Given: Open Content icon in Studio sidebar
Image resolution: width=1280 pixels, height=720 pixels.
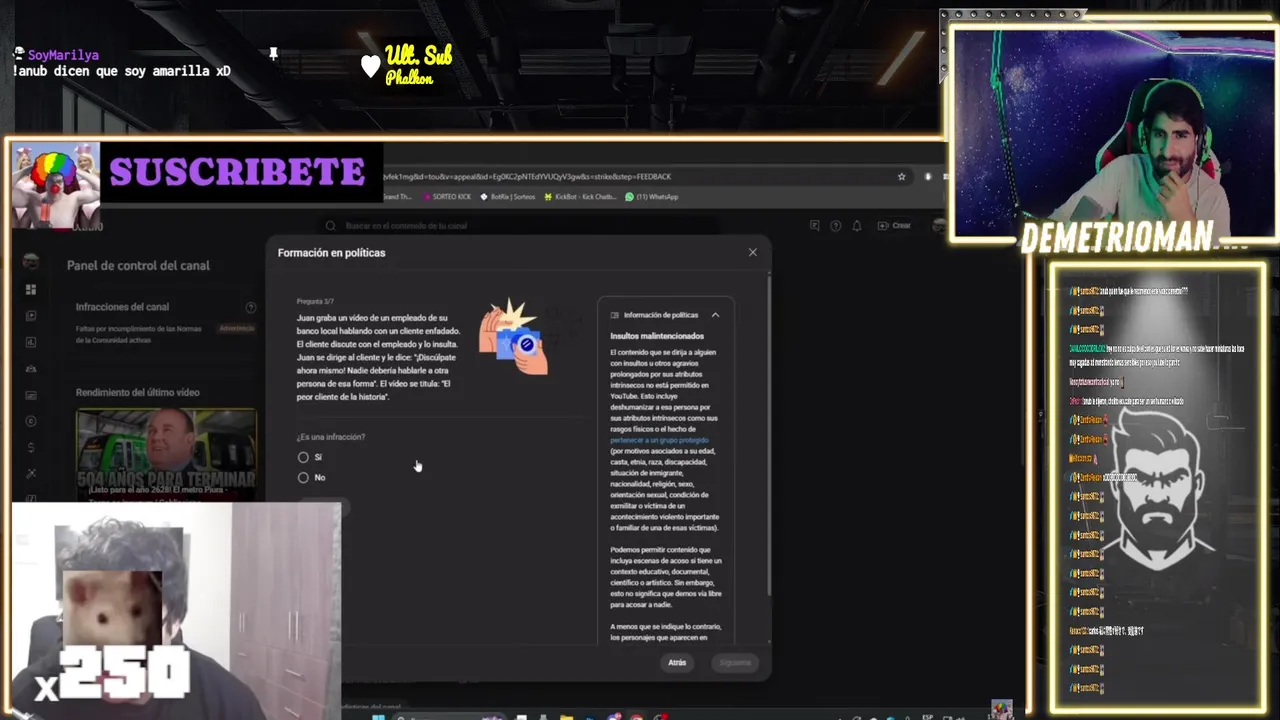Looking at the screenshot, I should click(x=31, y=316).
